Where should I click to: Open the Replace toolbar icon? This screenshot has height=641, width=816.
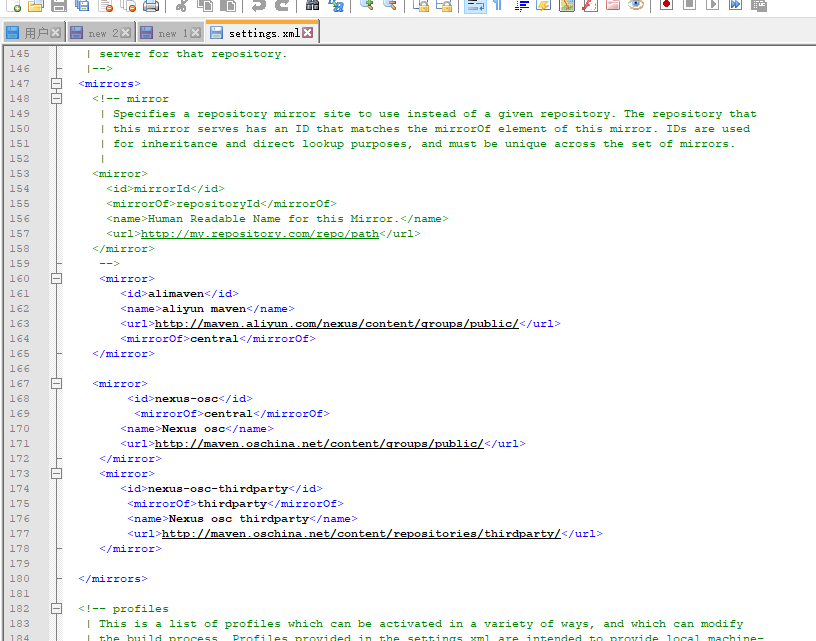point(336,5)
